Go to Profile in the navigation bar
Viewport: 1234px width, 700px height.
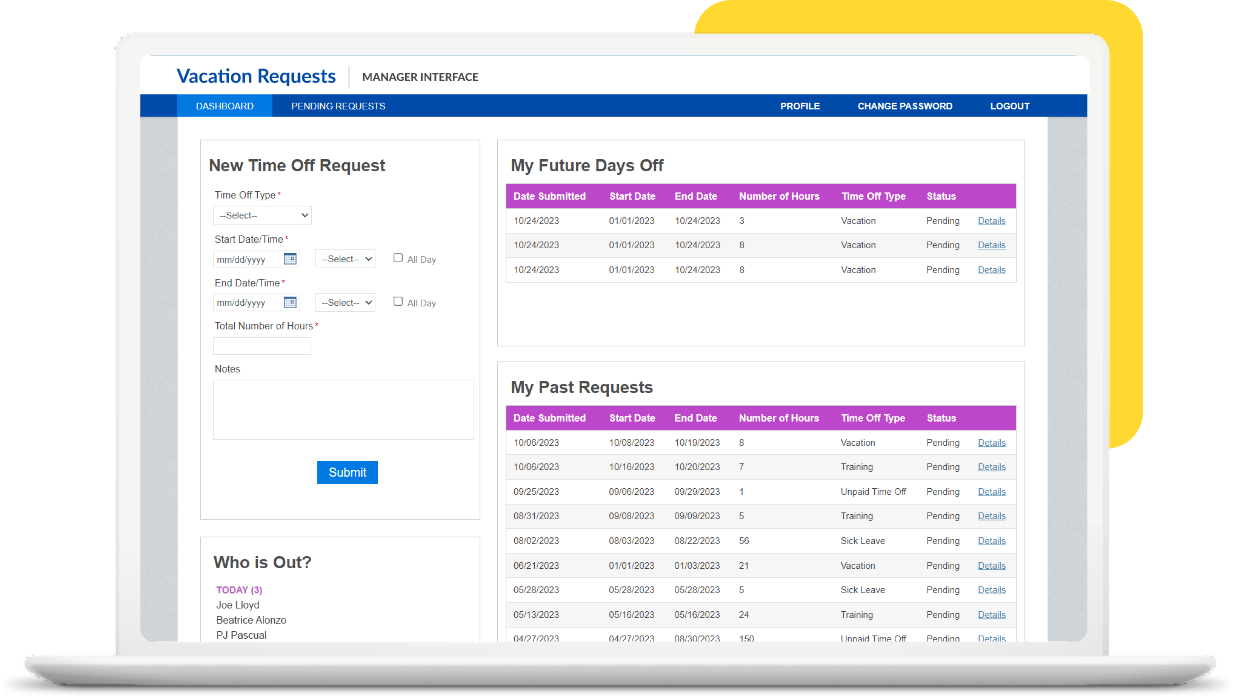click(800, 106)
